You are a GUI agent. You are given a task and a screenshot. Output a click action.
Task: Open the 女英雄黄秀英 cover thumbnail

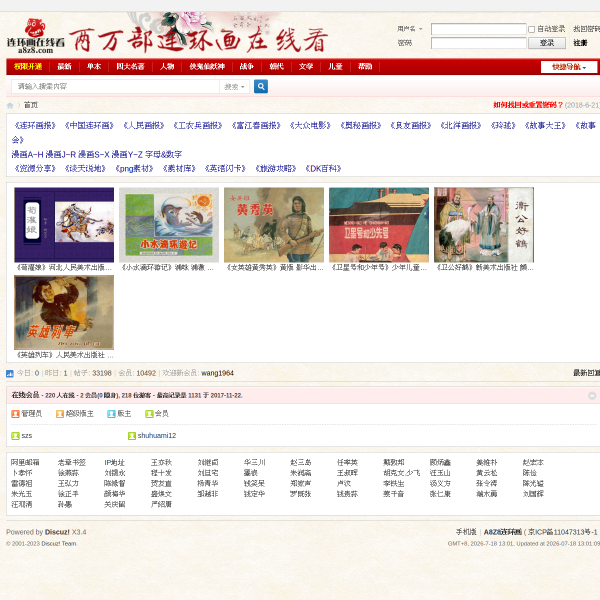pyautogui.click(x=274, y=225)
